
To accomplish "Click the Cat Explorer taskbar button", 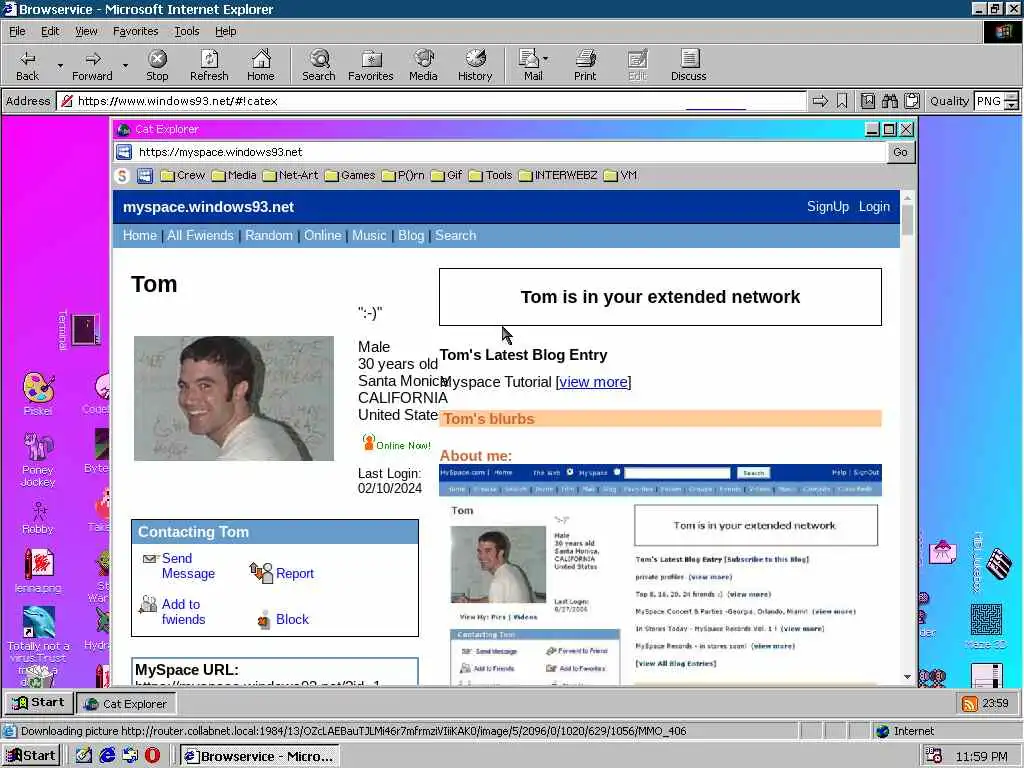I will click(125, 703).
